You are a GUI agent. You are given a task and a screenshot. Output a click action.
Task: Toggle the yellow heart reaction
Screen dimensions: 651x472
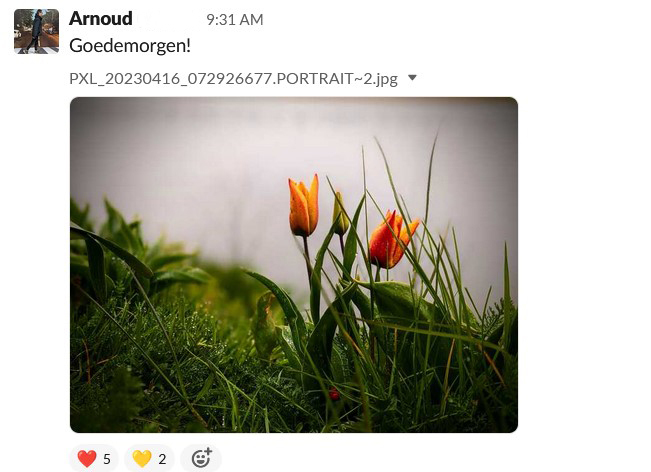coord(149,459)
